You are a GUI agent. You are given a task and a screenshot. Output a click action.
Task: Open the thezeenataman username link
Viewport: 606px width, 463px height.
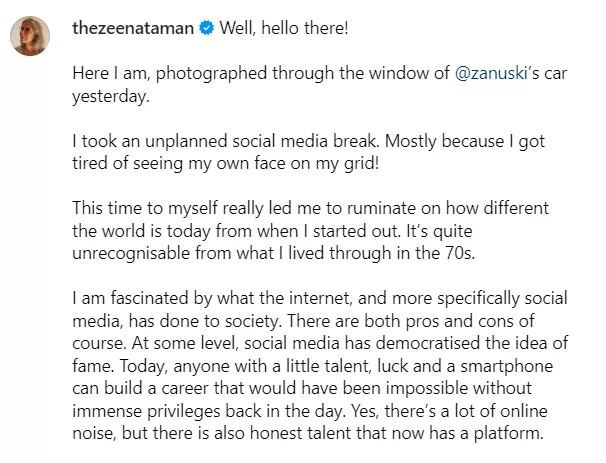(x=131, y=28)
